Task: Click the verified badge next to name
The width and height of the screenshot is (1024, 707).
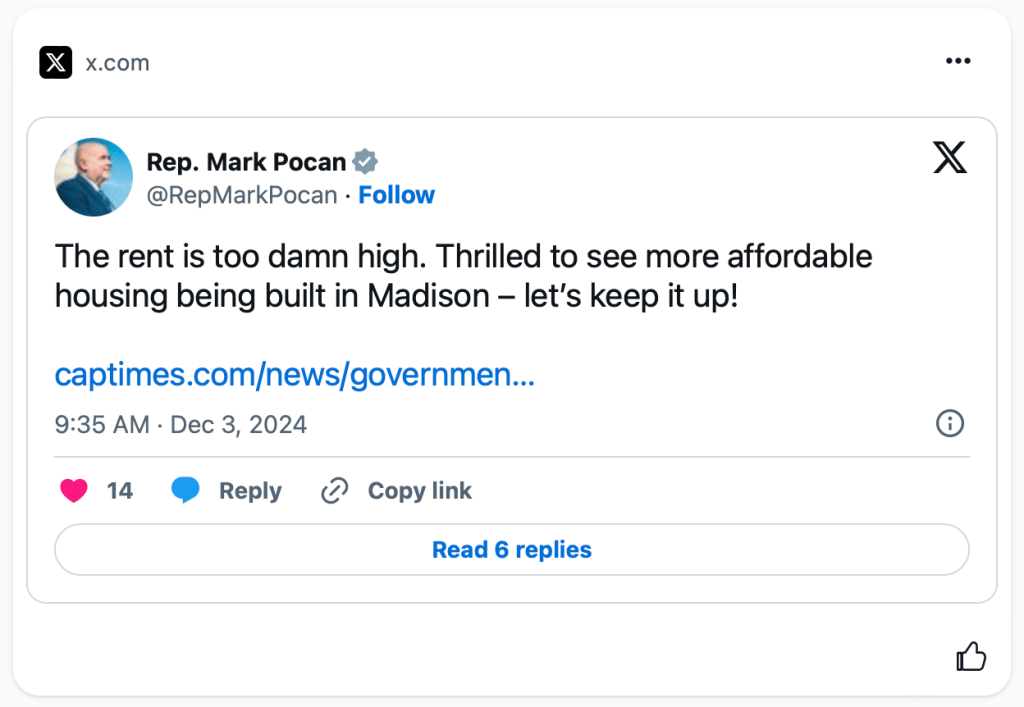Action: click(x=366, y=162)
